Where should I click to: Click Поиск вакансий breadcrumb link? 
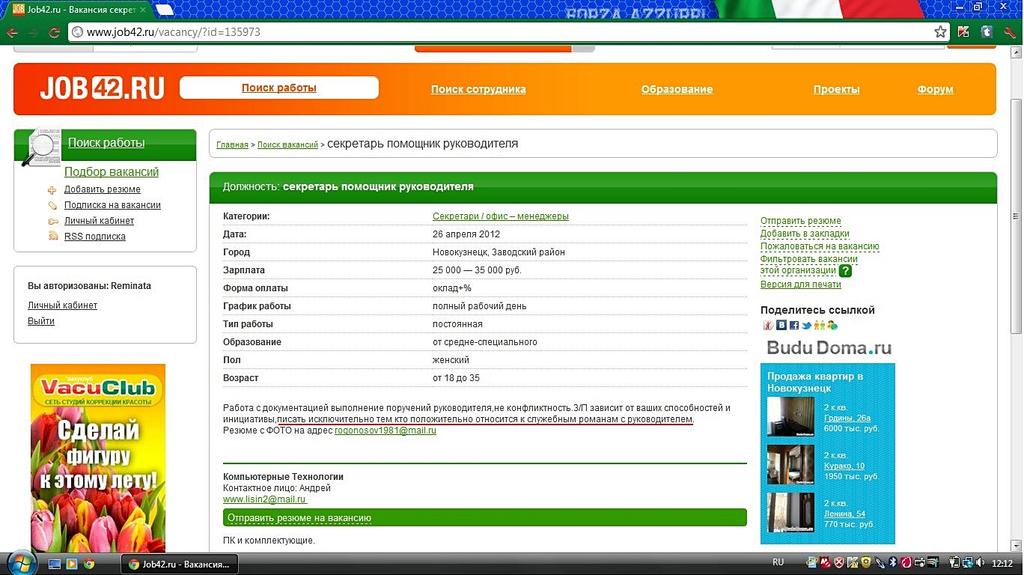pyautogui.click(x=287, y=145)
